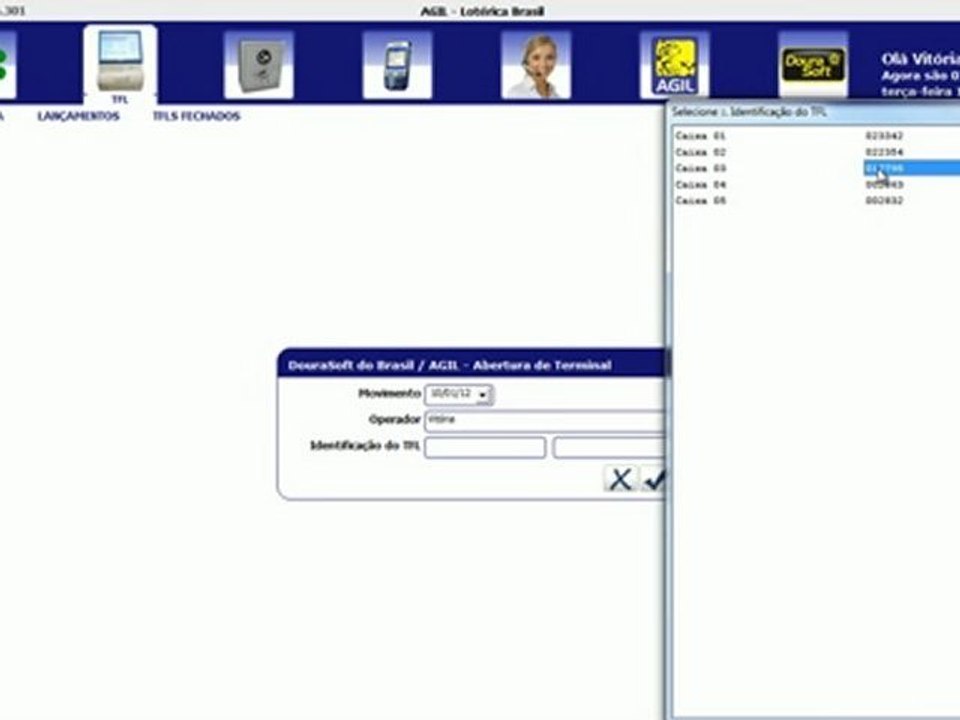
Task: Click code 002832 in the list
Action: (884, 200)
